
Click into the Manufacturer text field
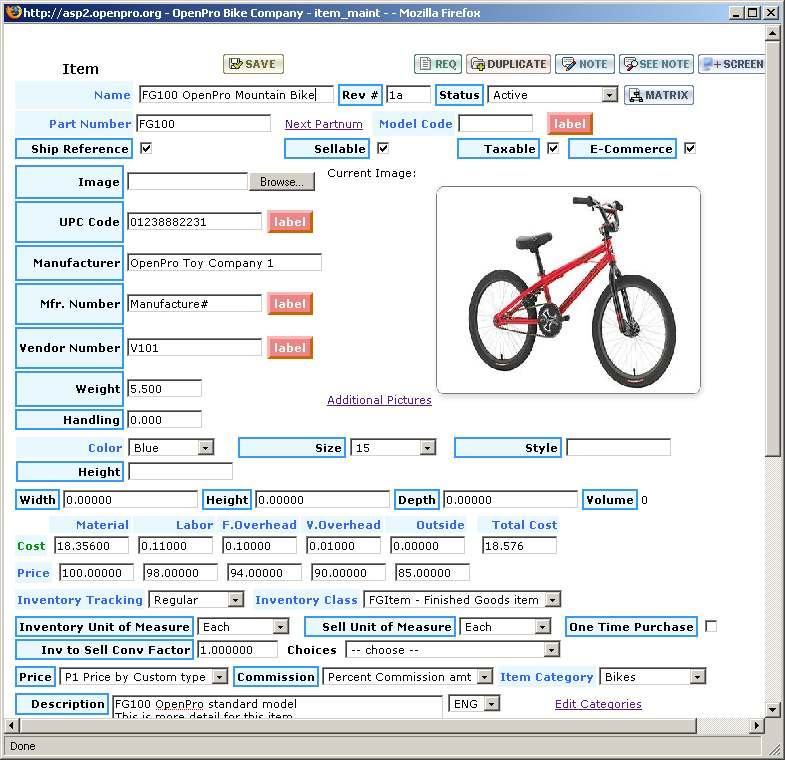coord(224,263)
